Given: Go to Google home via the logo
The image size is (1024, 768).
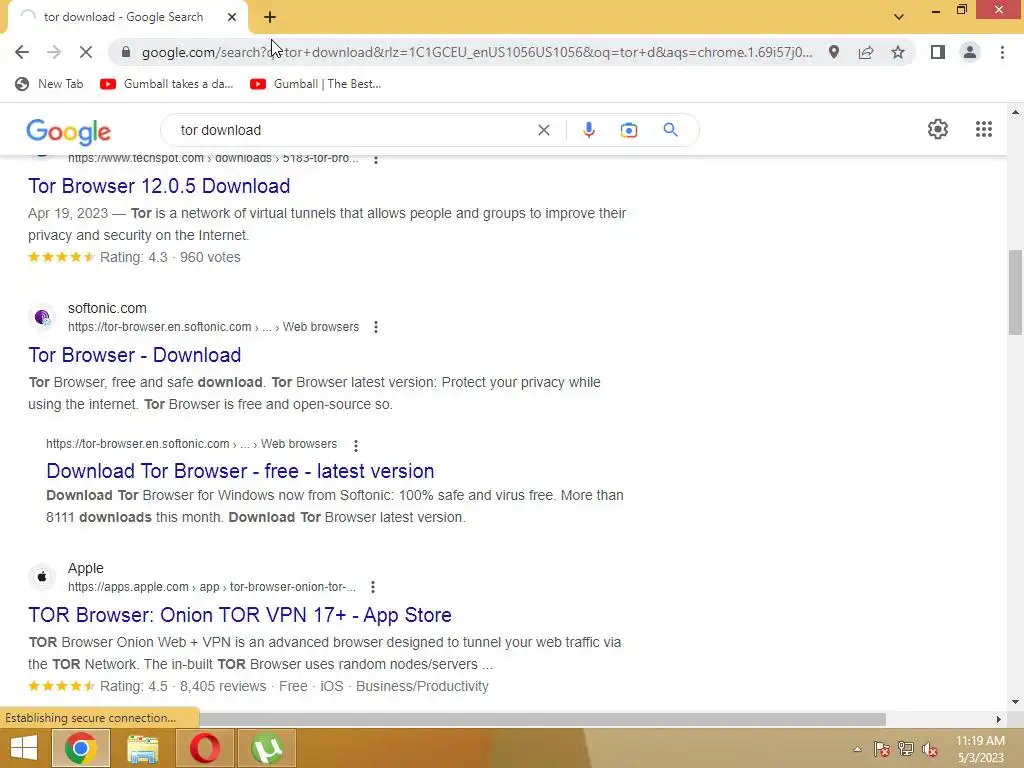Looking at the screenshot, I should tap(69, 131).
